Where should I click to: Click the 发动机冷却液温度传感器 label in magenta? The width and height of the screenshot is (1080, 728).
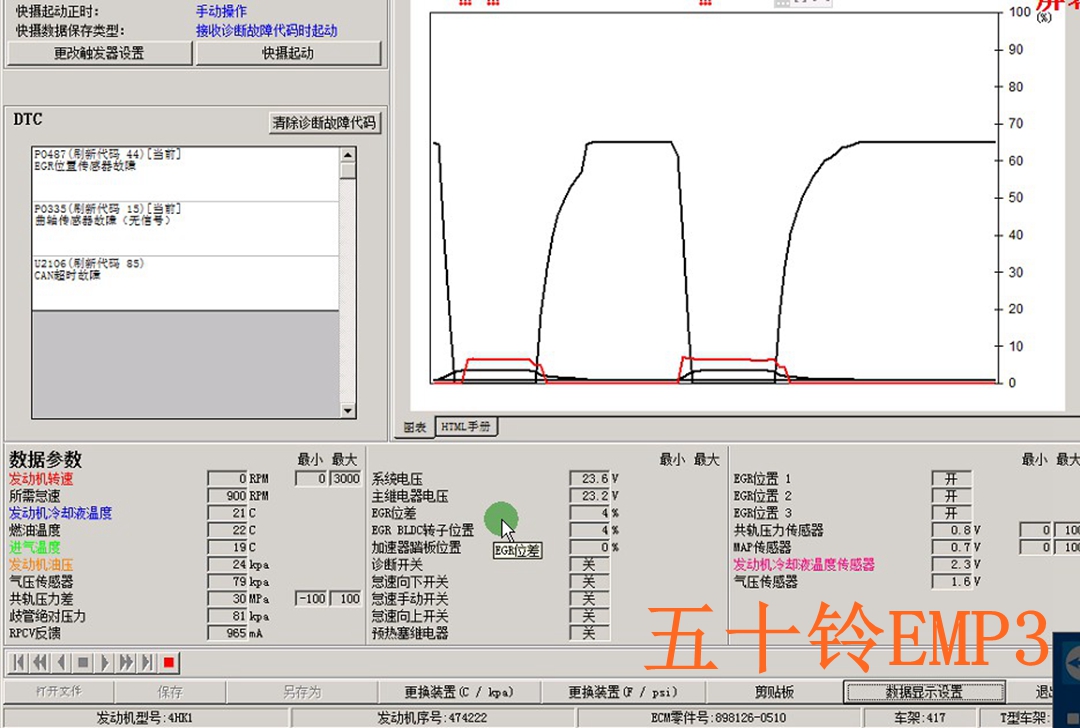coord(804,565)
